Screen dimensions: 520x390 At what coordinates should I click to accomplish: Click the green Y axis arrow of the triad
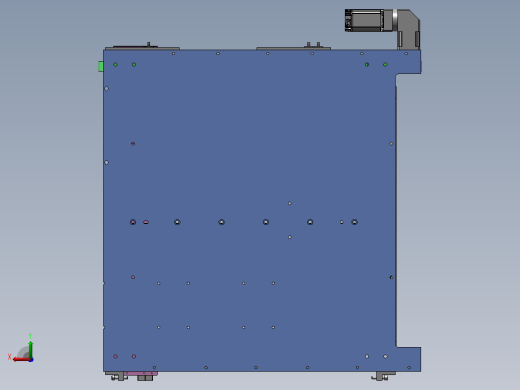pos(30,349)
